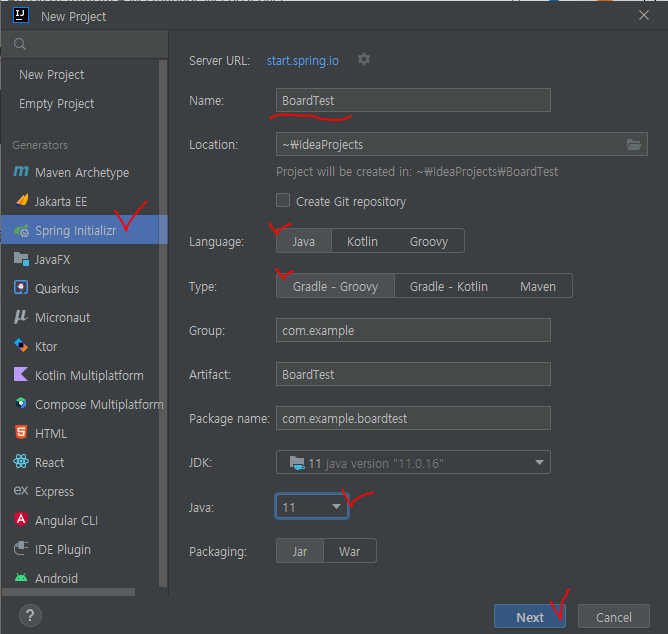Click the Ktor generator icon
Screen dimensions: 668x634
point(21,346)
